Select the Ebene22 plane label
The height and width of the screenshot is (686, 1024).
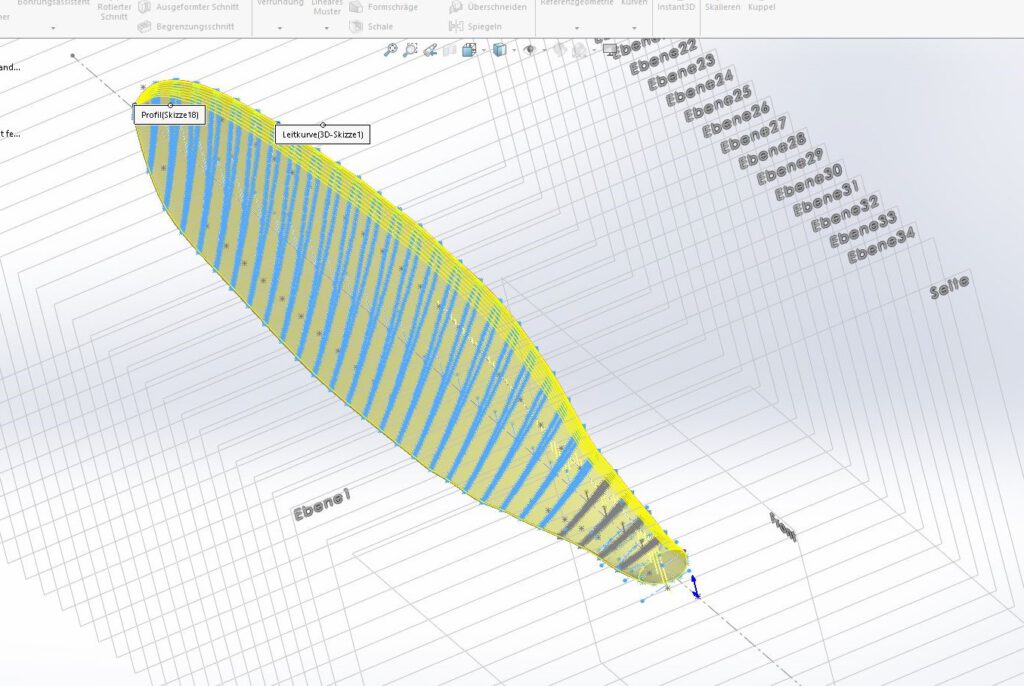pos(664,57)
